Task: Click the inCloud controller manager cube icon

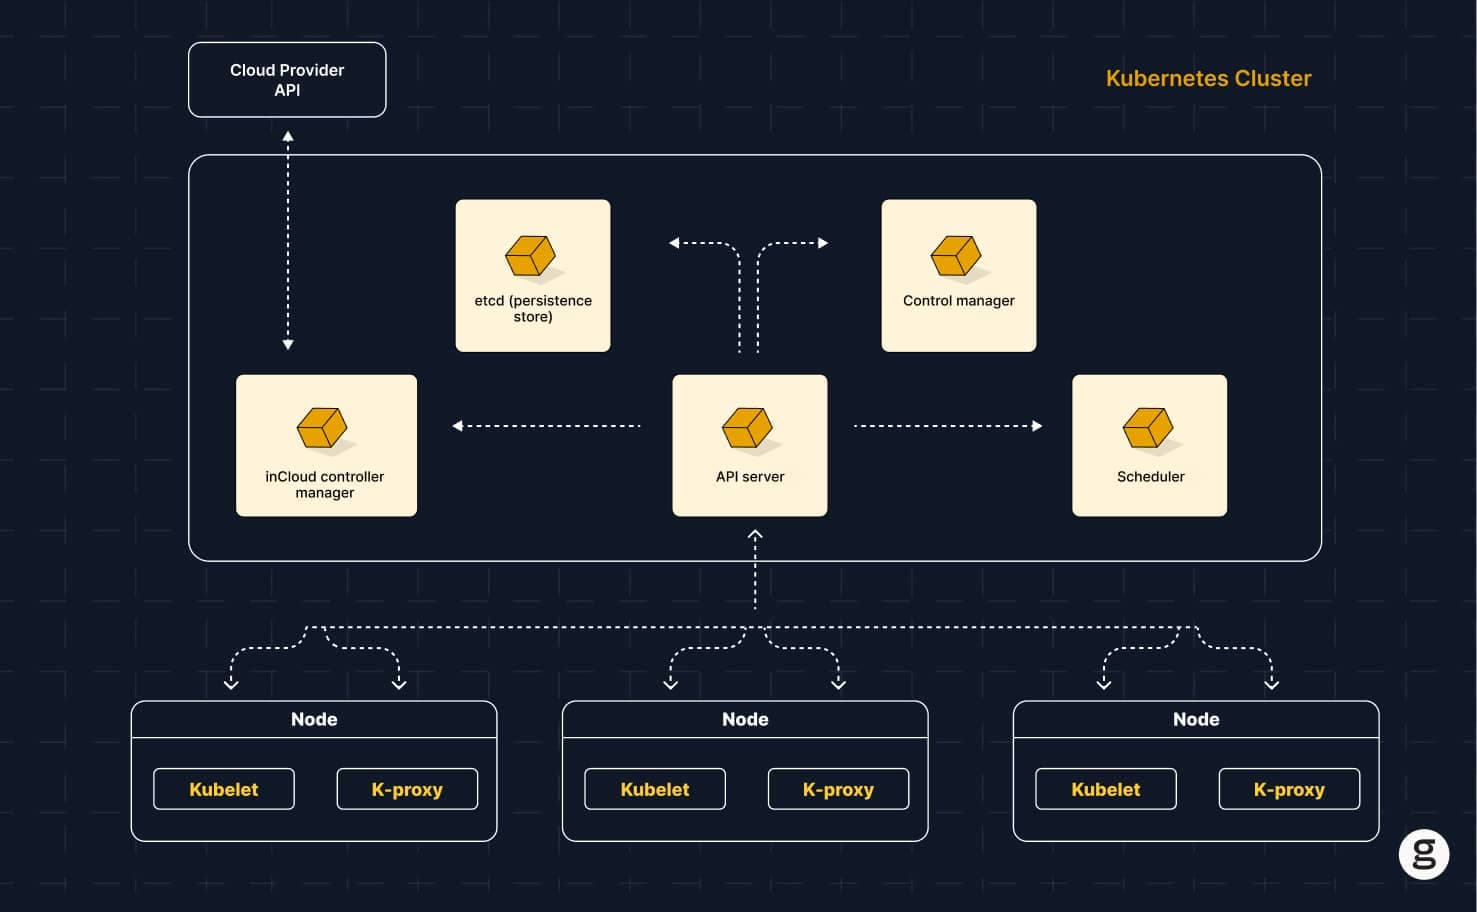Action: pos(322,428)
